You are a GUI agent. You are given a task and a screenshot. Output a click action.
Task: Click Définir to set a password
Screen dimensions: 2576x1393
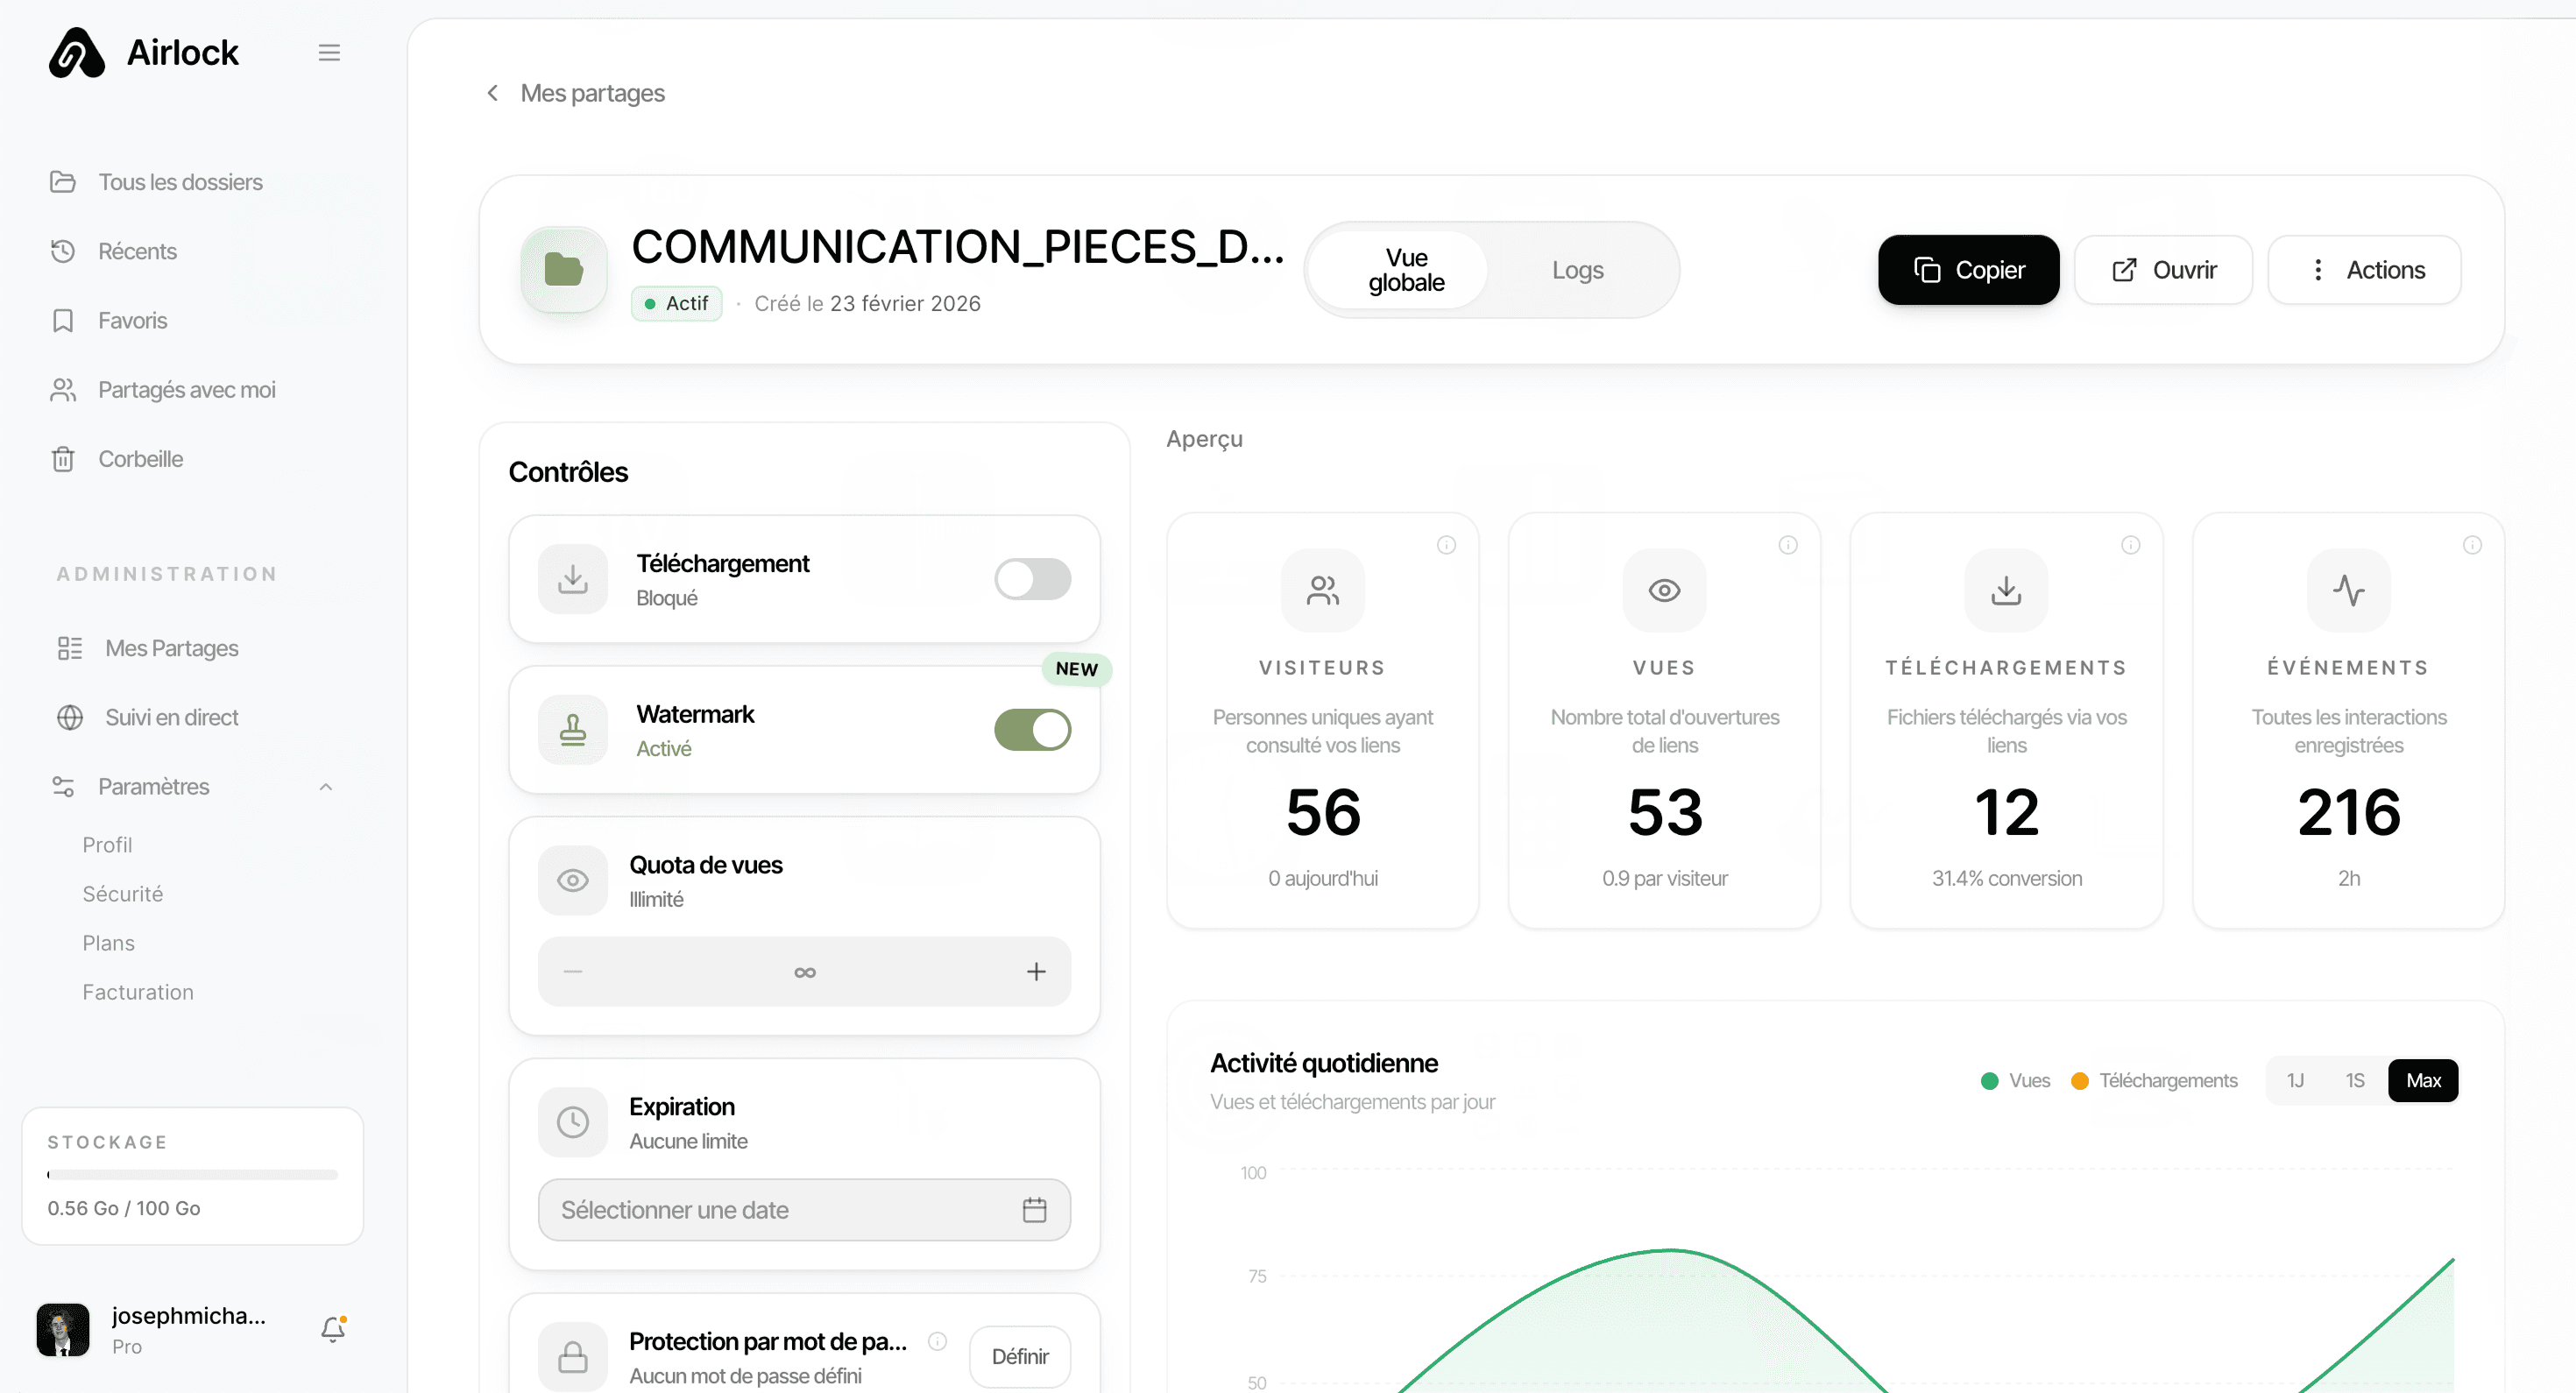[1020, 1357]
